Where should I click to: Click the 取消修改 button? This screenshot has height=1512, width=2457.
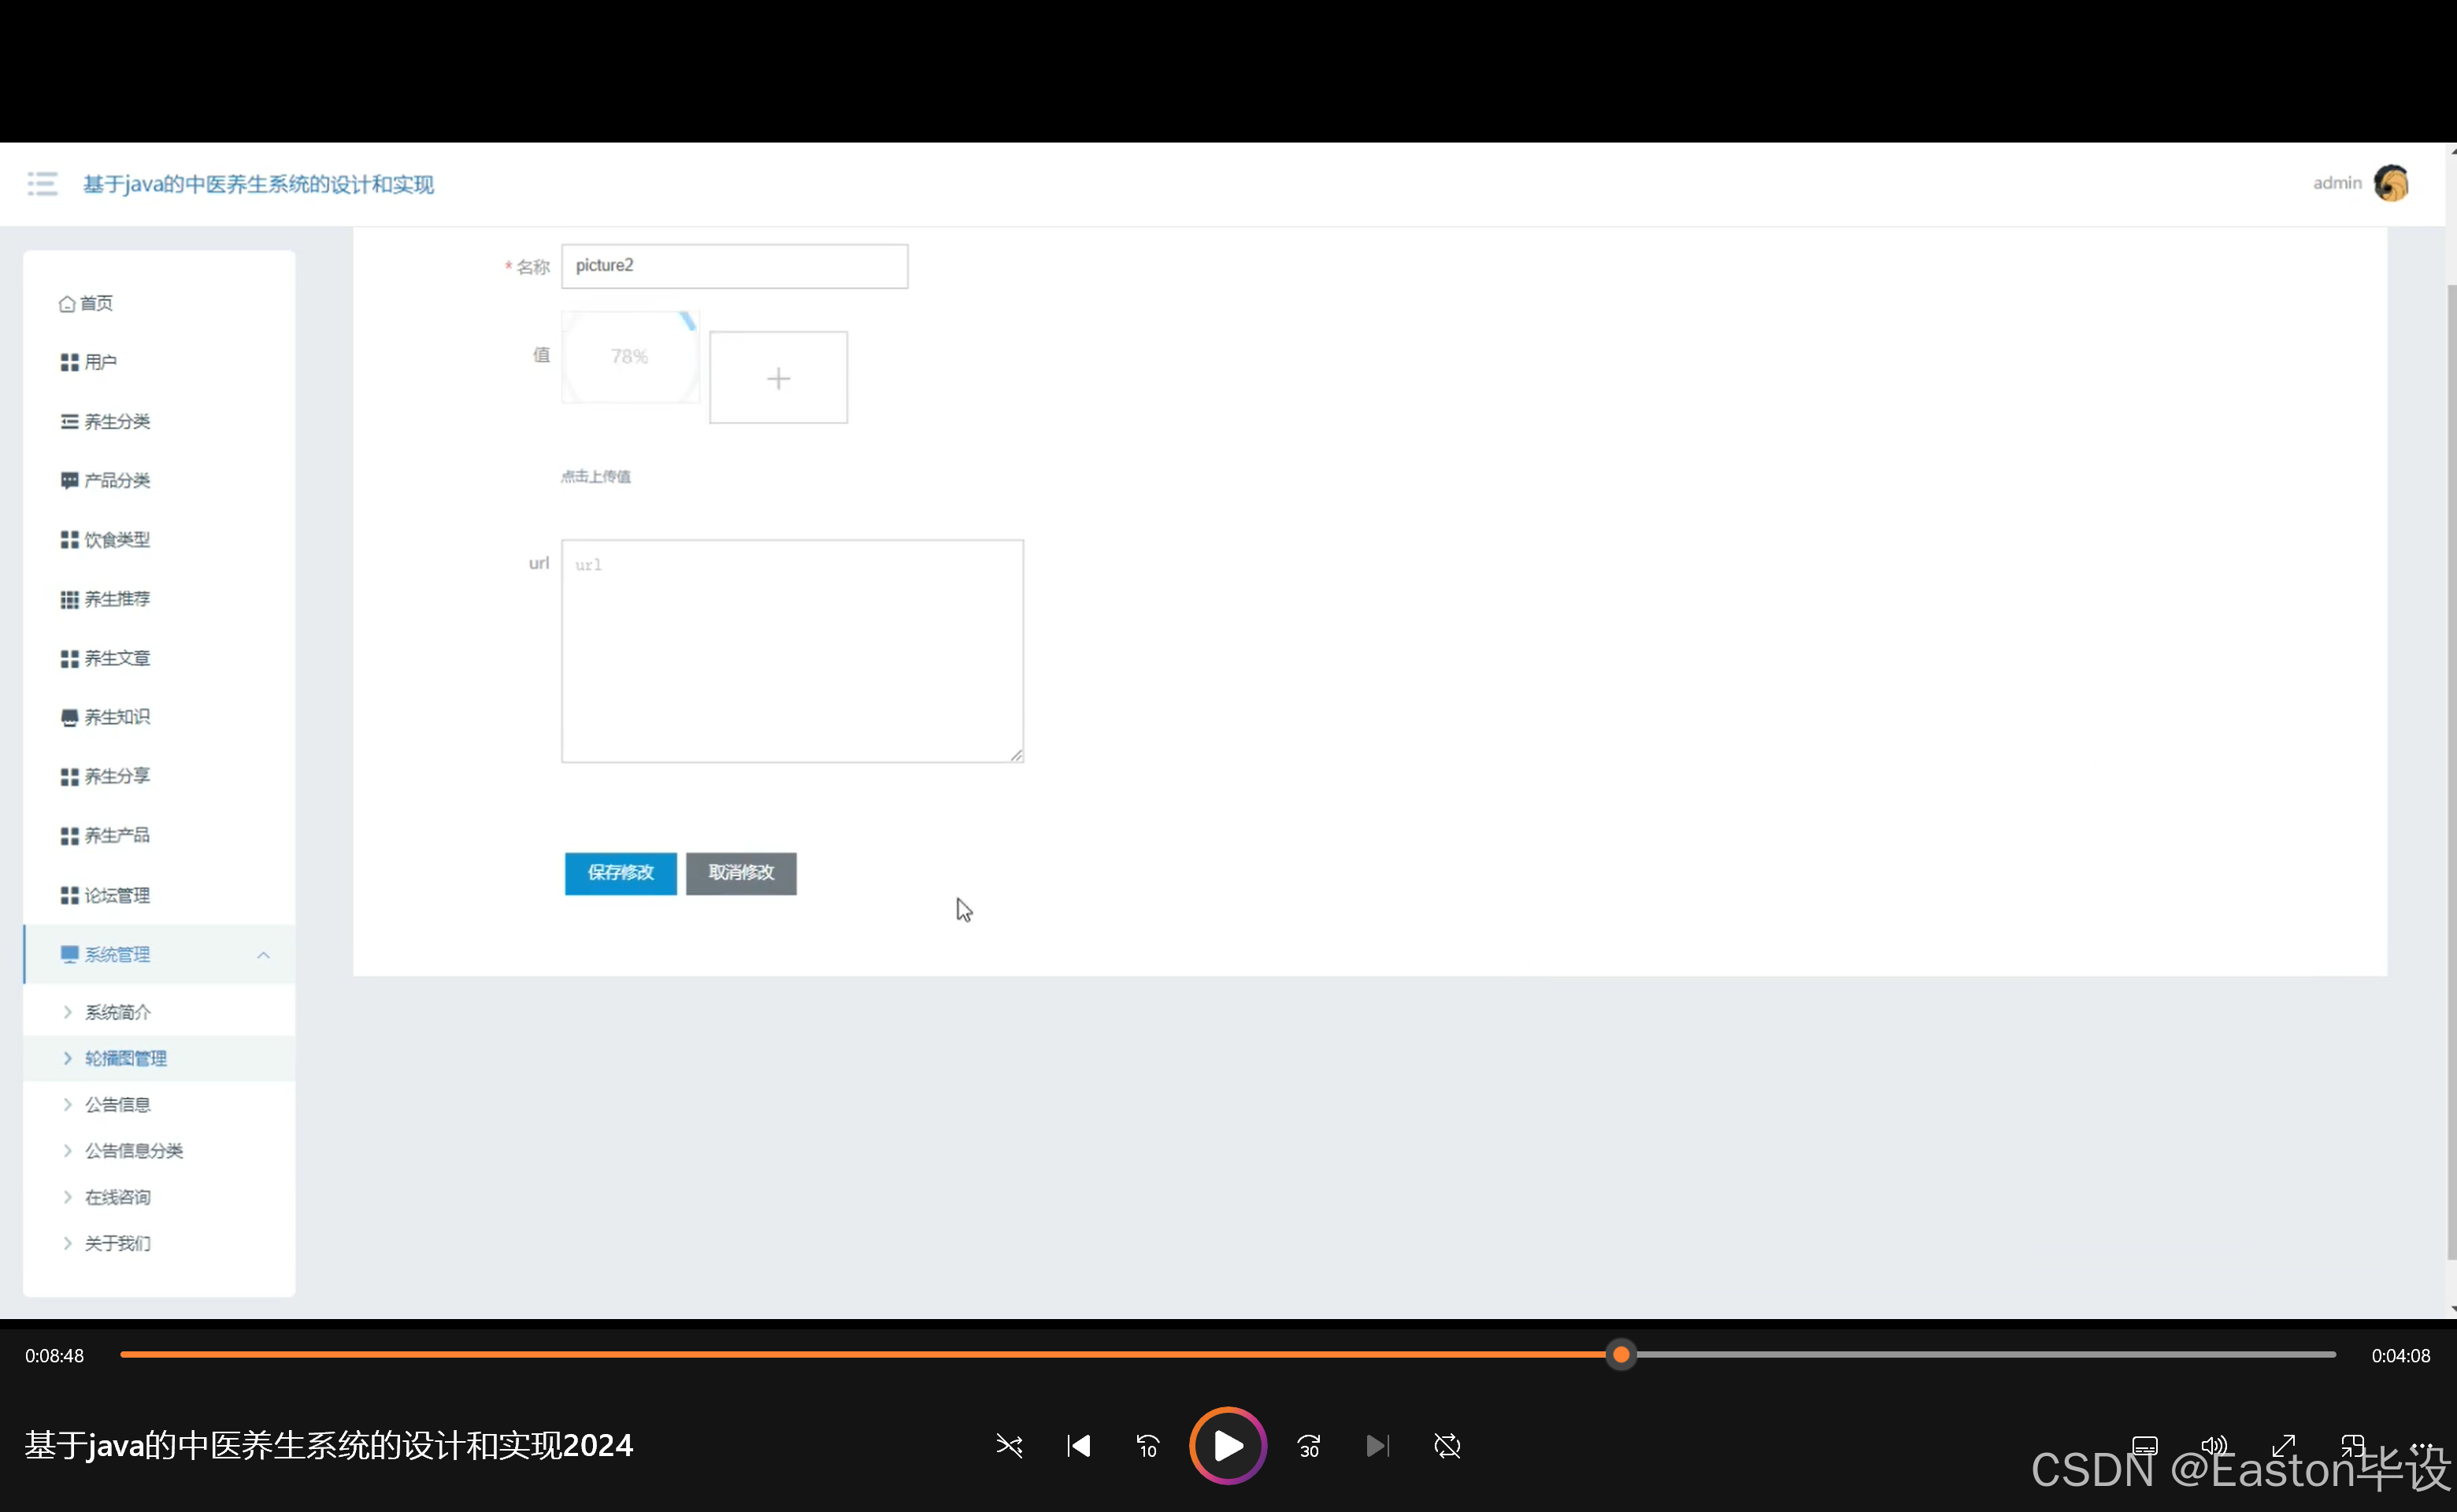pos(741,873)
